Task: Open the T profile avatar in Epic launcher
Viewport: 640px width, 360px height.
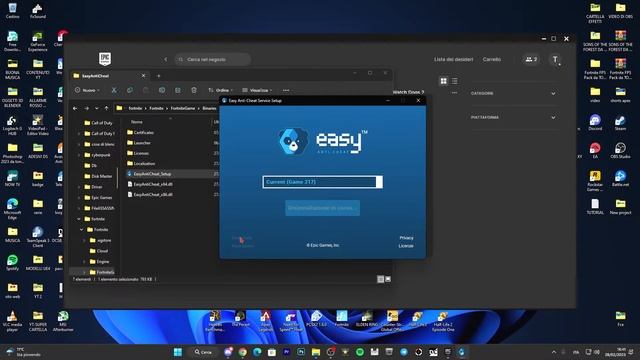Action: (555, 60)
